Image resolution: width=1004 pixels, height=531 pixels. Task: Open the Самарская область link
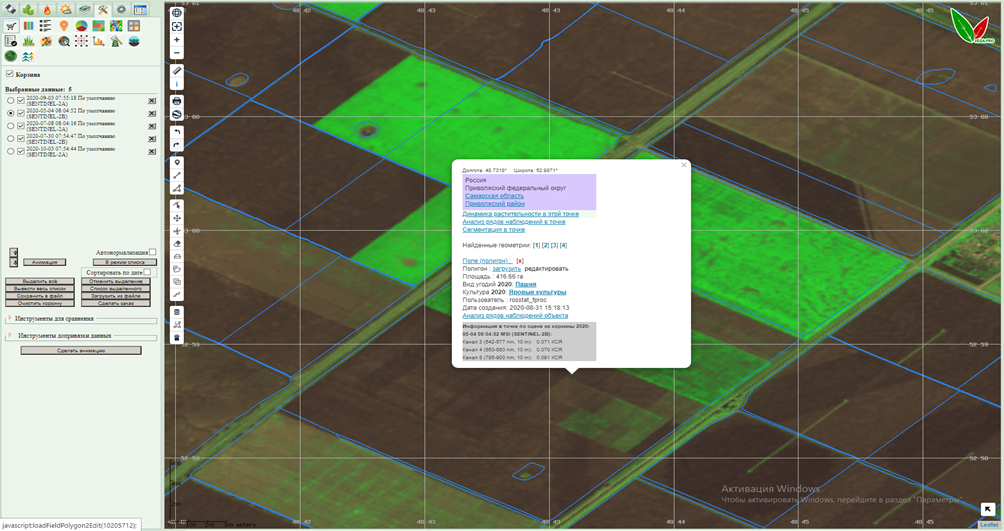coord(494,196)
